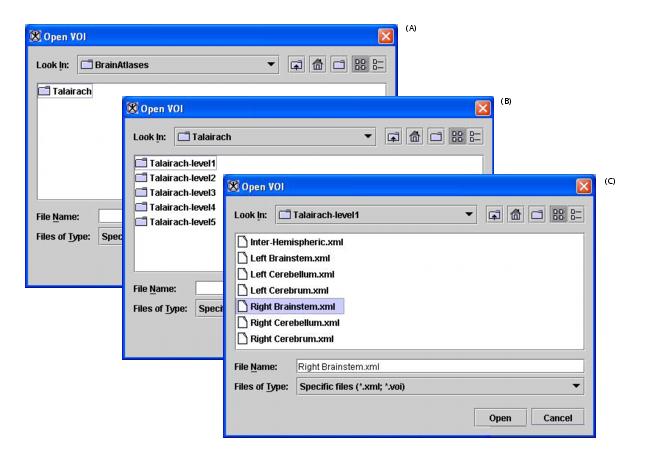This screenshot has width=645, height=459.
Task: Click the Open button
Action: tap(500, 418)
